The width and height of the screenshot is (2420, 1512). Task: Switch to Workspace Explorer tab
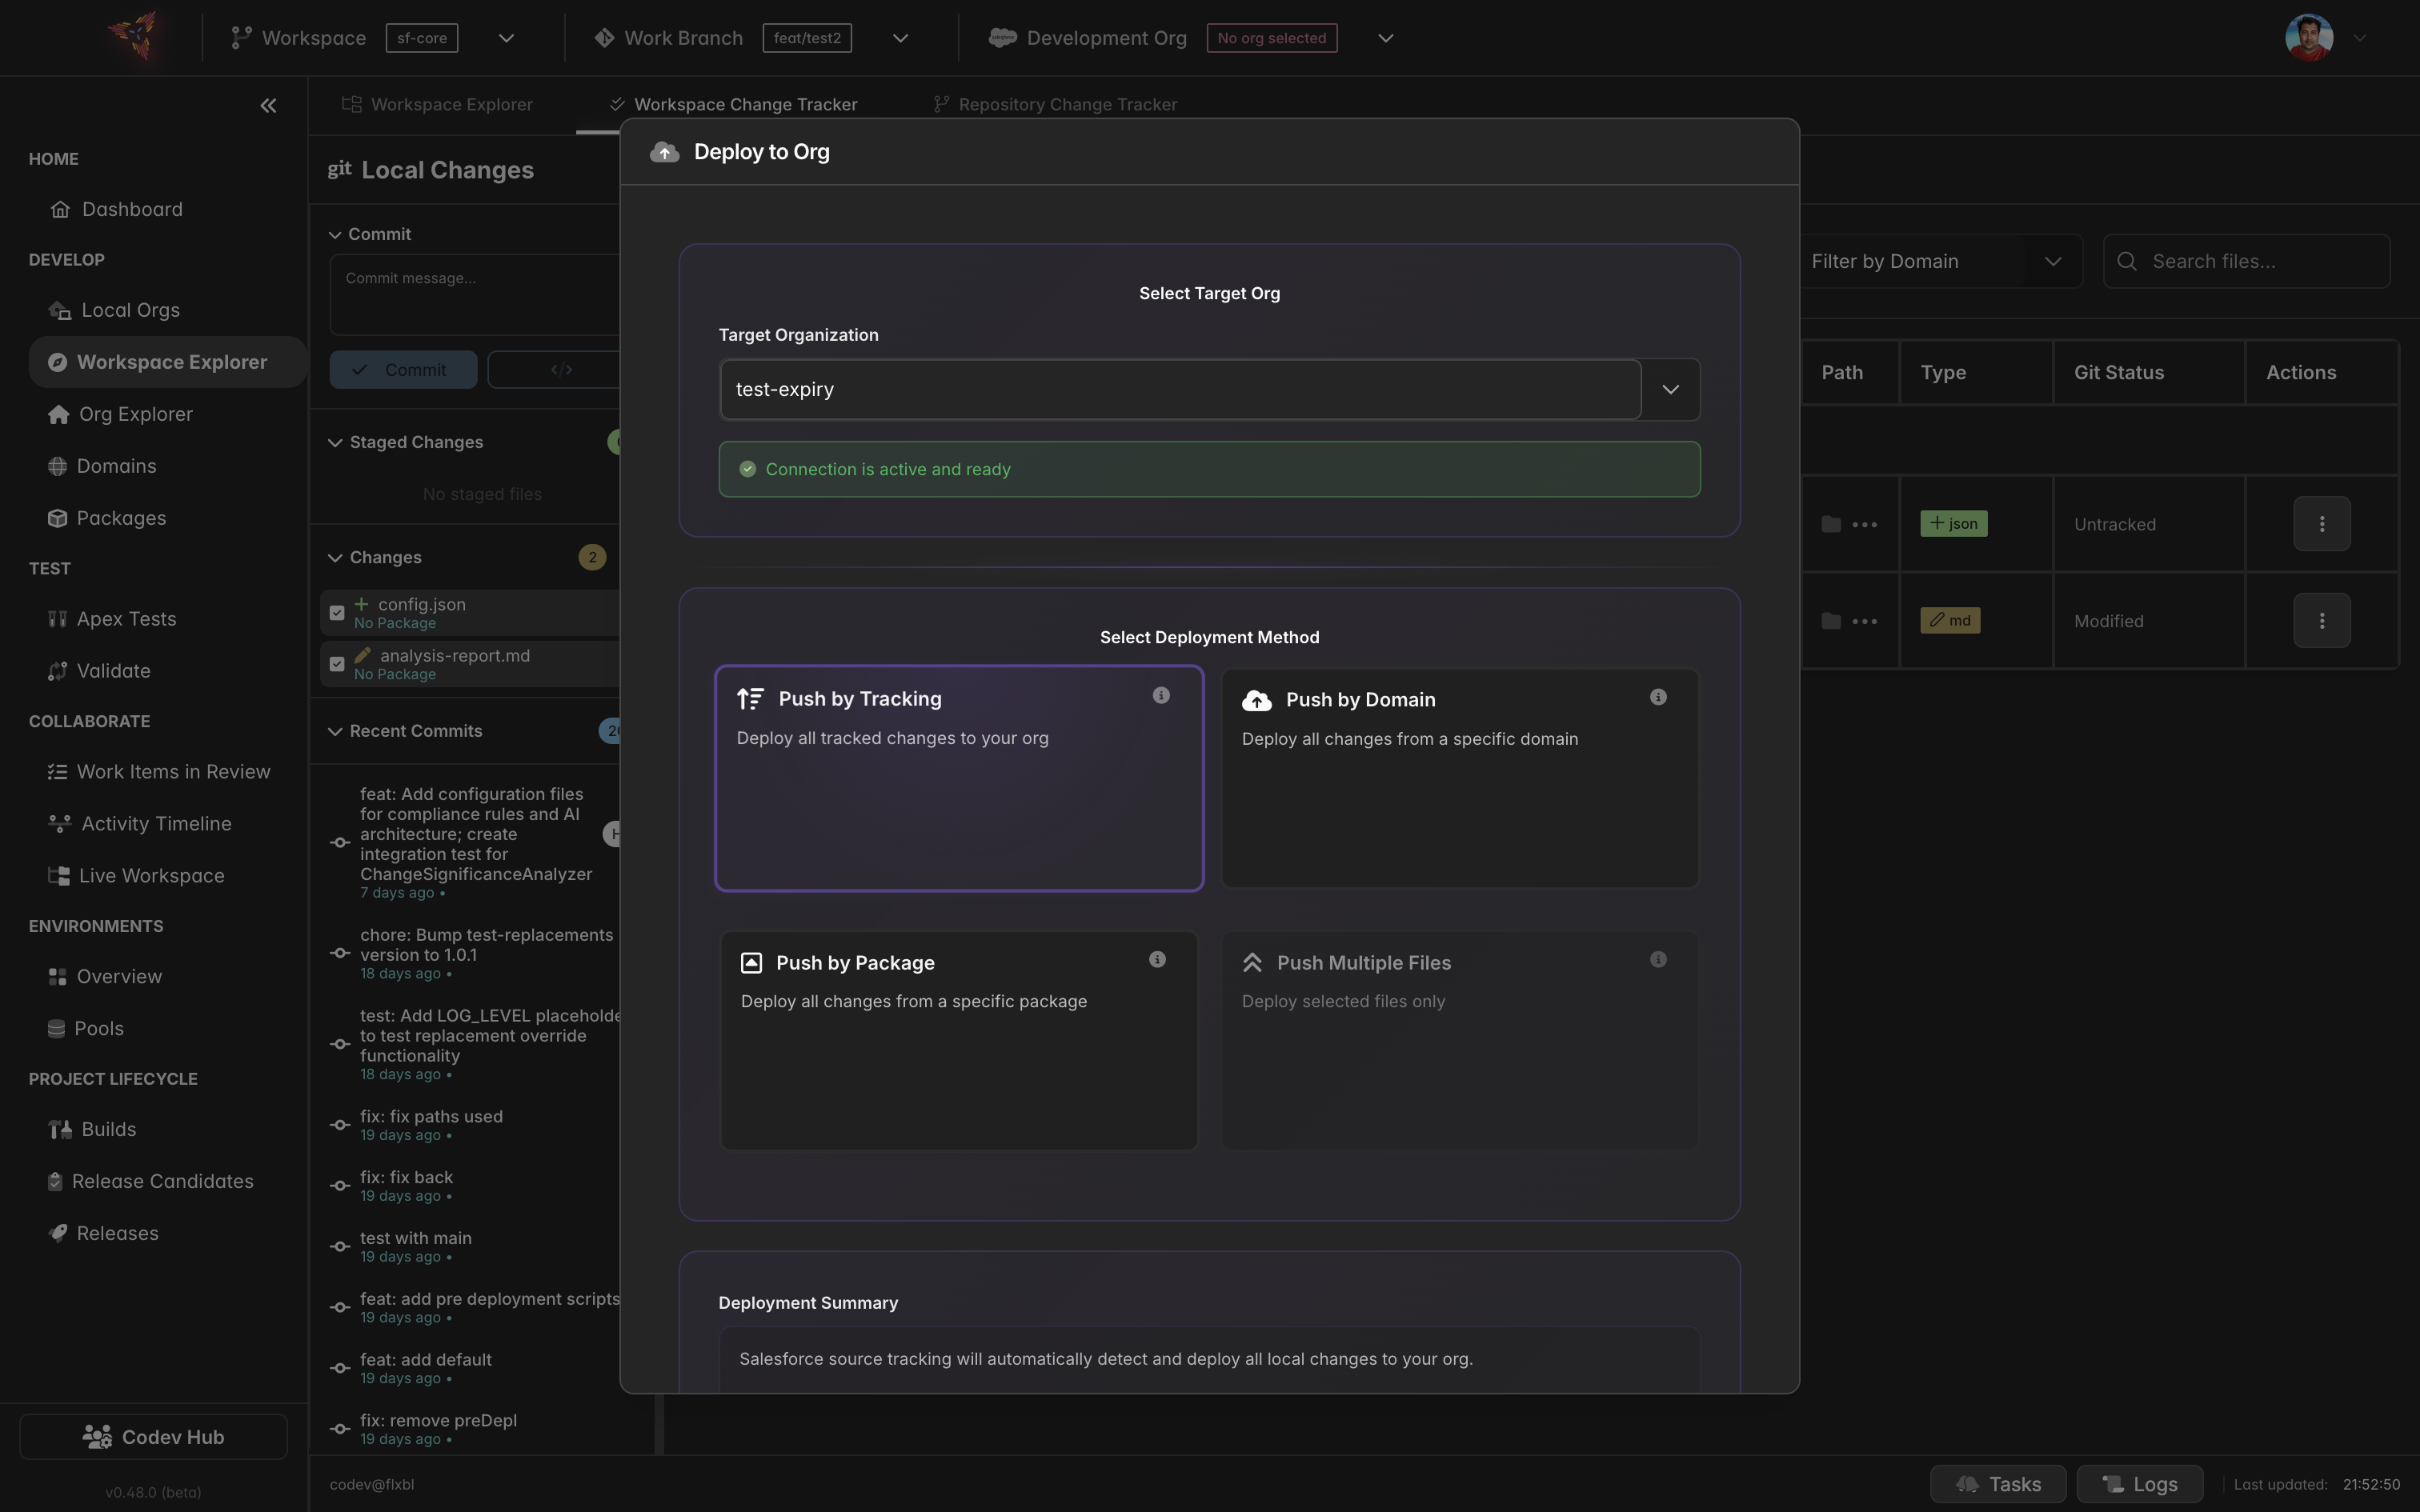click(x=437, y=104)
